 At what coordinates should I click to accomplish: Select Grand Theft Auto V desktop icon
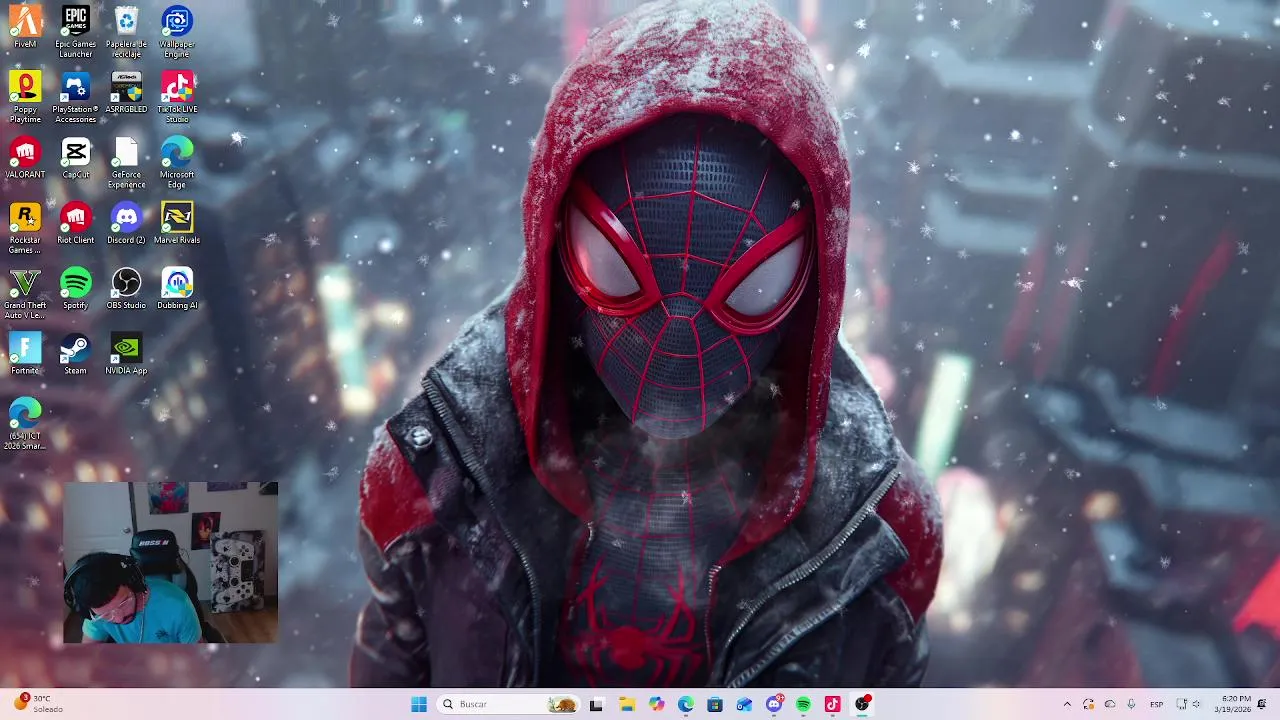25,292
